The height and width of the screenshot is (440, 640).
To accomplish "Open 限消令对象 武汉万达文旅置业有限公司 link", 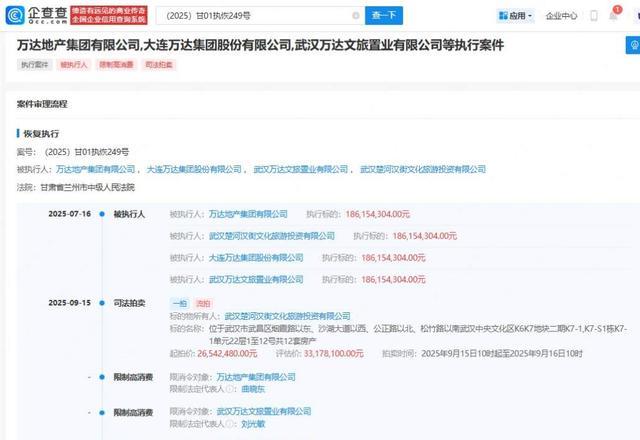I will [x=264, y=411].
